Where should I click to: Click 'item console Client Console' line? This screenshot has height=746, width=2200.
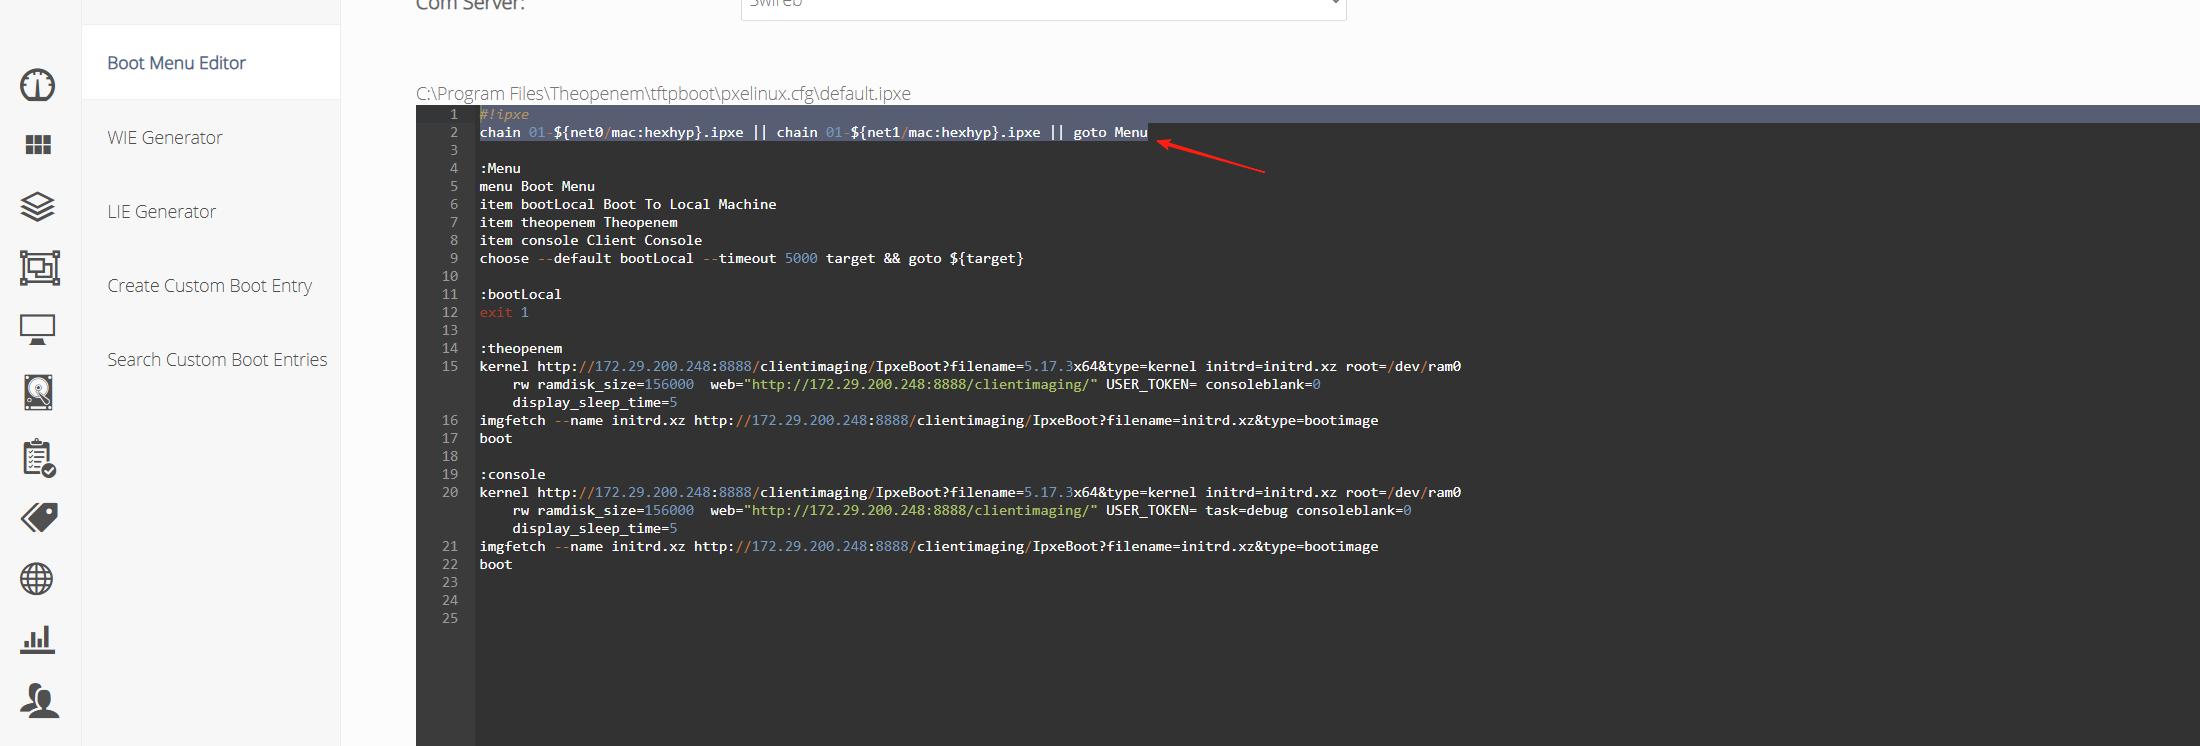click(x=591, y=240)
